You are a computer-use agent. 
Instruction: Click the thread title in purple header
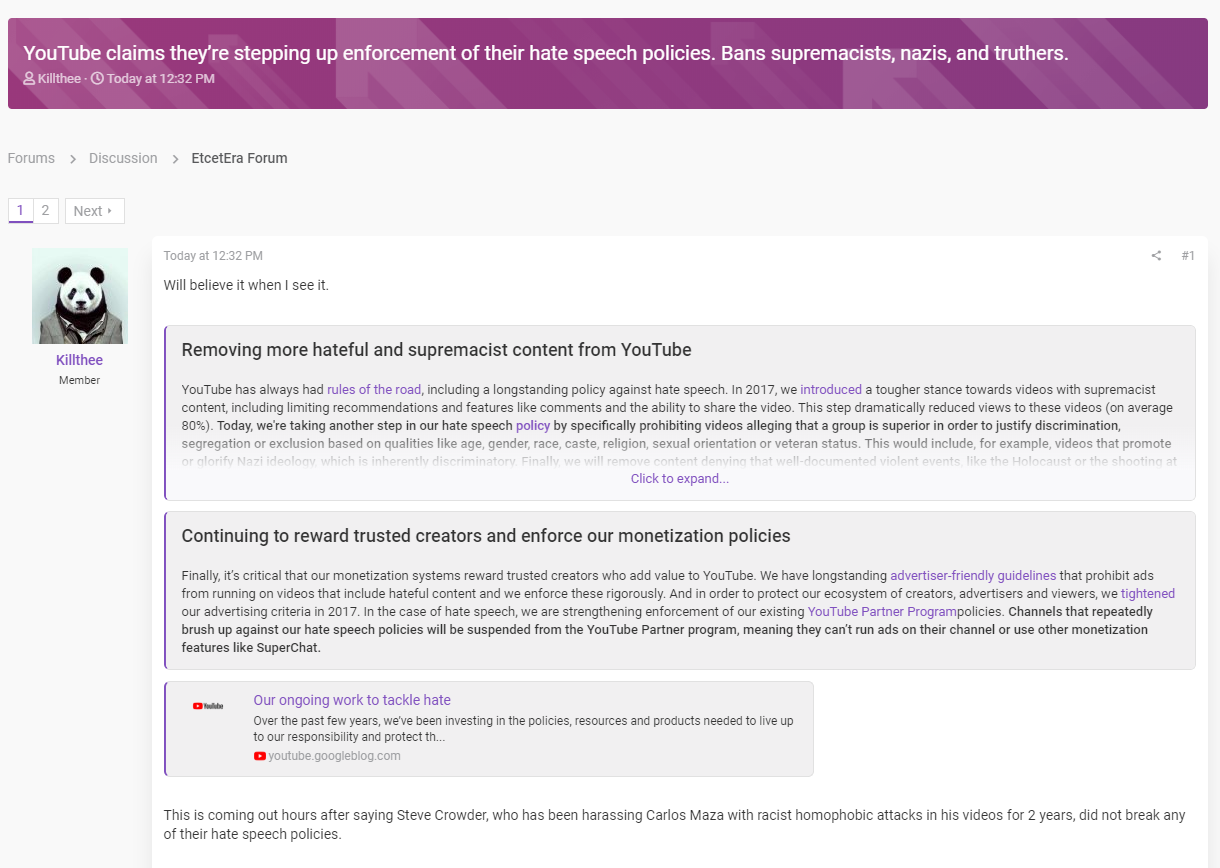point(546,53)
